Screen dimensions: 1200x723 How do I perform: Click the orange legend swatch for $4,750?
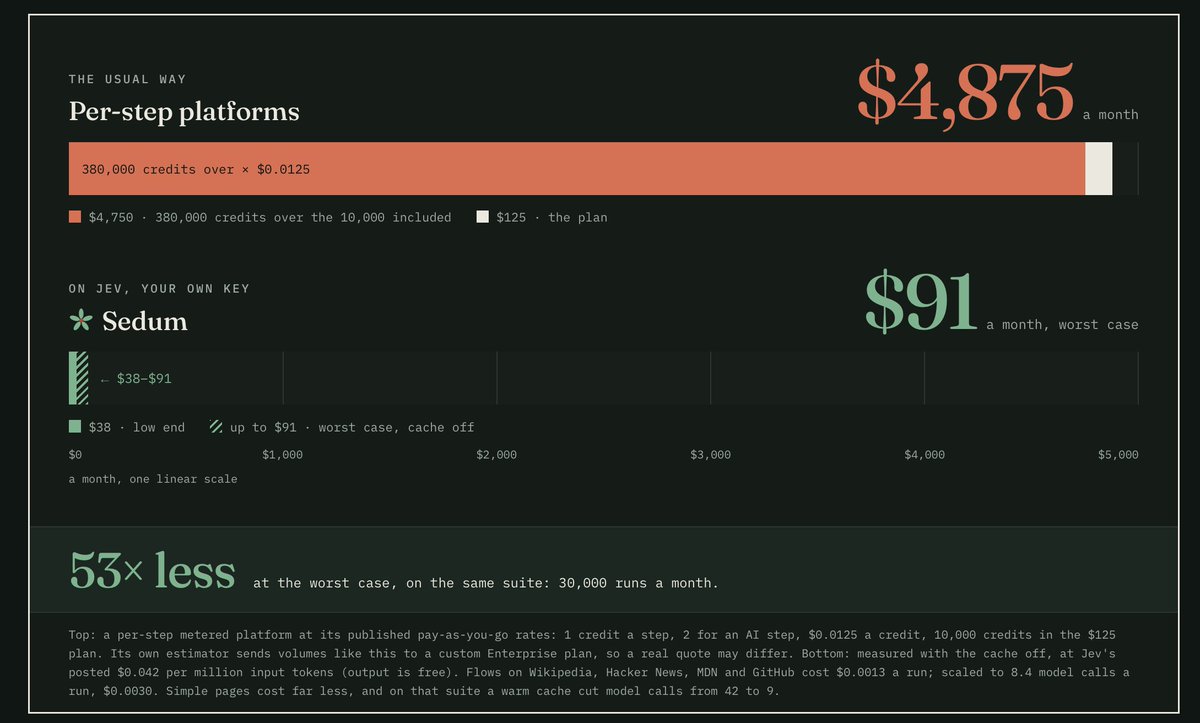point(75,217)
